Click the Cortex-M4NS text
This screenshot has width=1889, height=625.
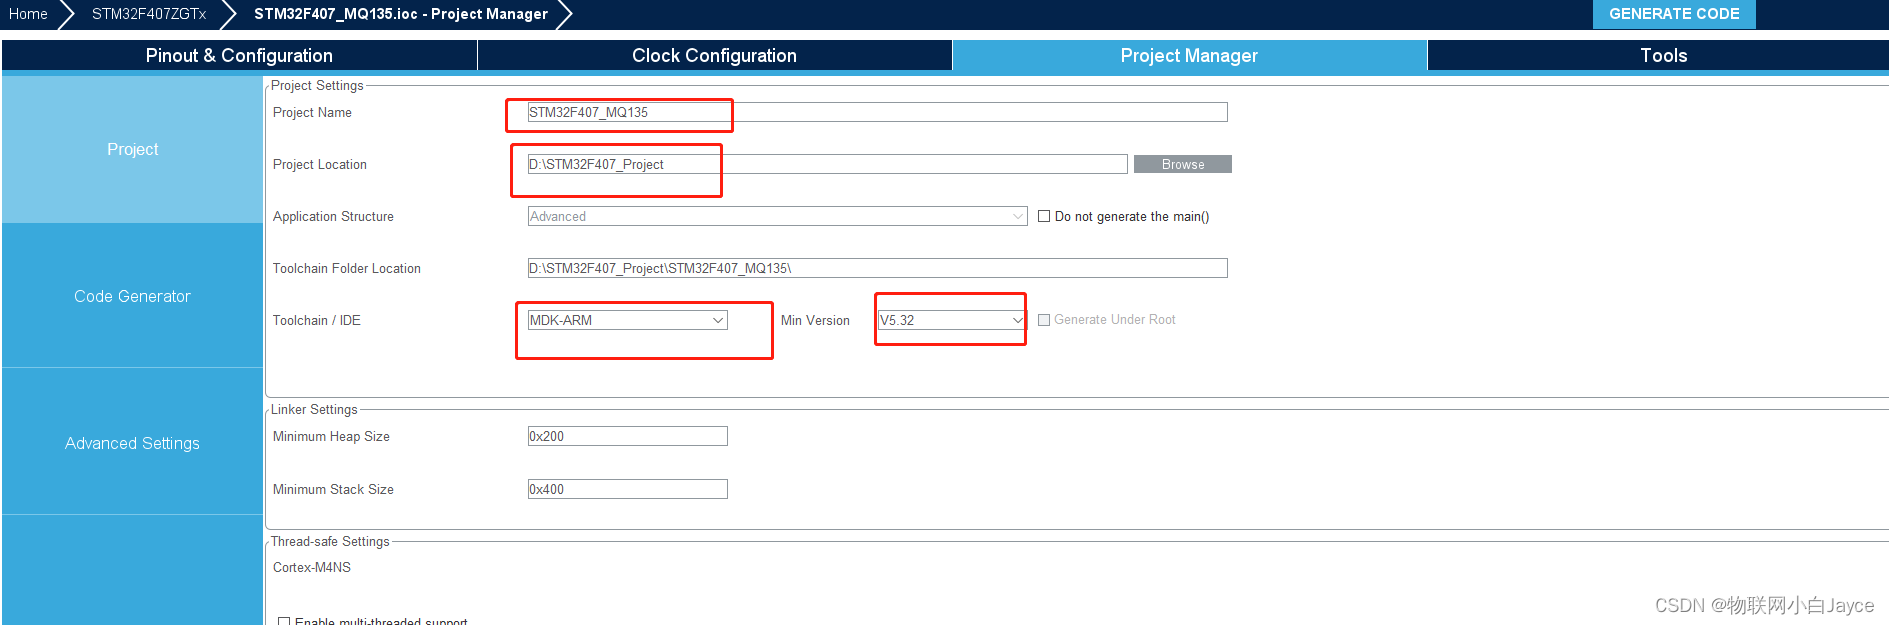[312, 567]
